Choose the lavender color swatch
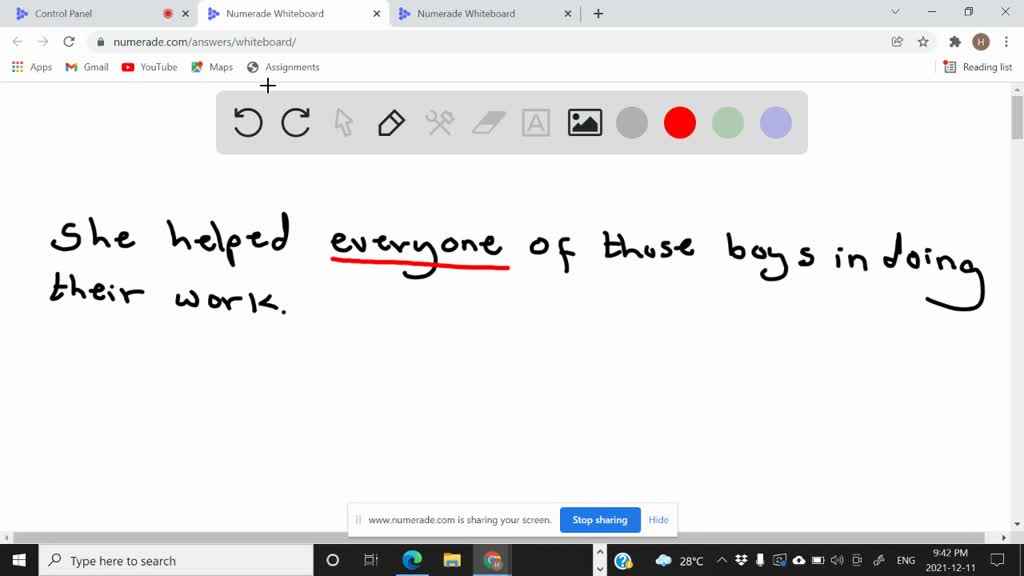1024x576 pixels. click(776, 123)
